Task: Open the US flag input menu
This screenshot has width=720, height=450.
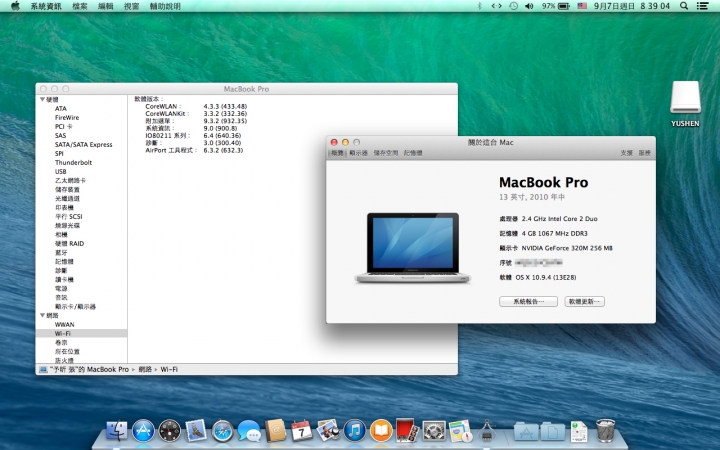Action: 582,6
